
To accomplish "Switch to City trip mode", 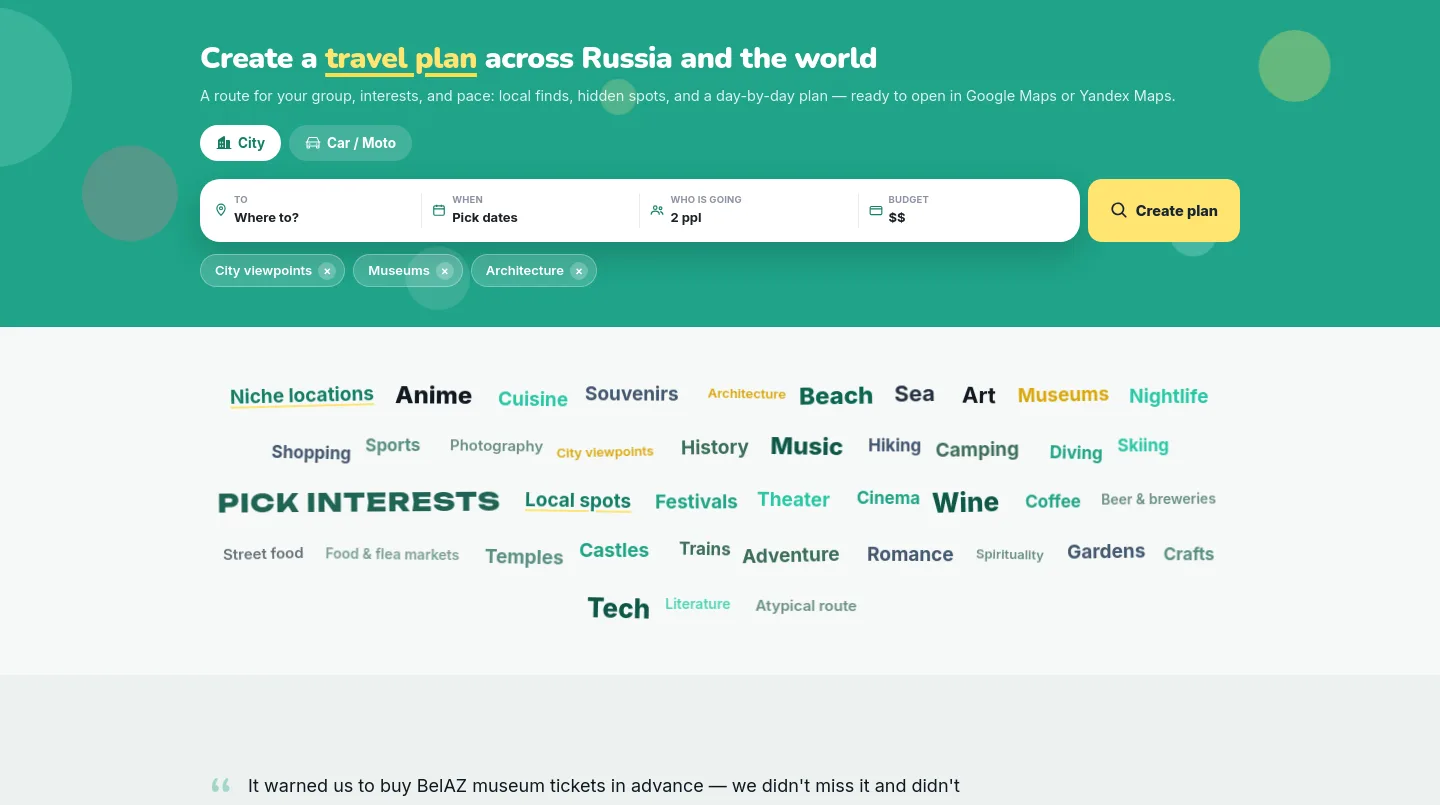I will point(240,143).
